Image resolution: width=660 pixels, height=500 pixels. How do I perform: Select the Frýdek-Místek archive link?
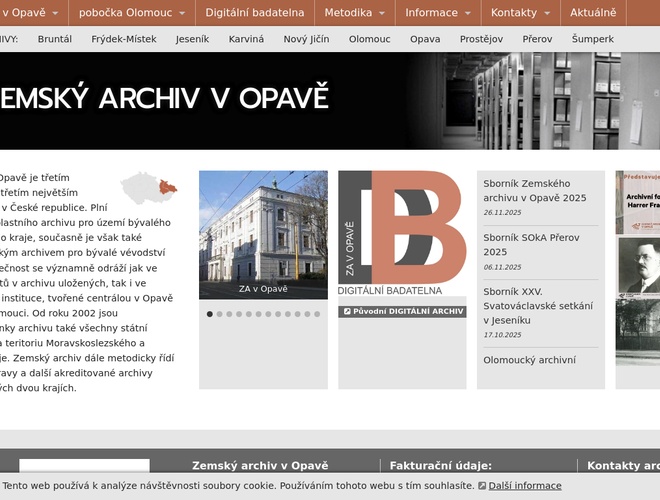[x=124, y=39]
